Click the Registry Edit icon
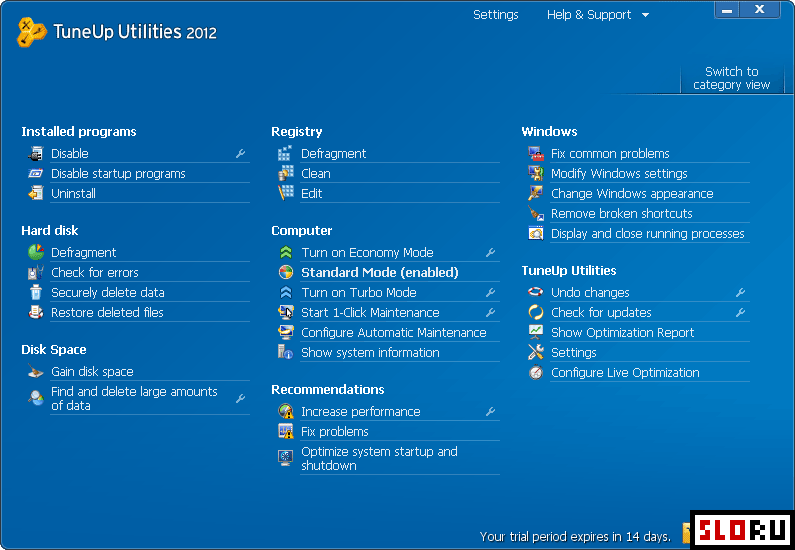795x550 pixels. pos(285,193)
